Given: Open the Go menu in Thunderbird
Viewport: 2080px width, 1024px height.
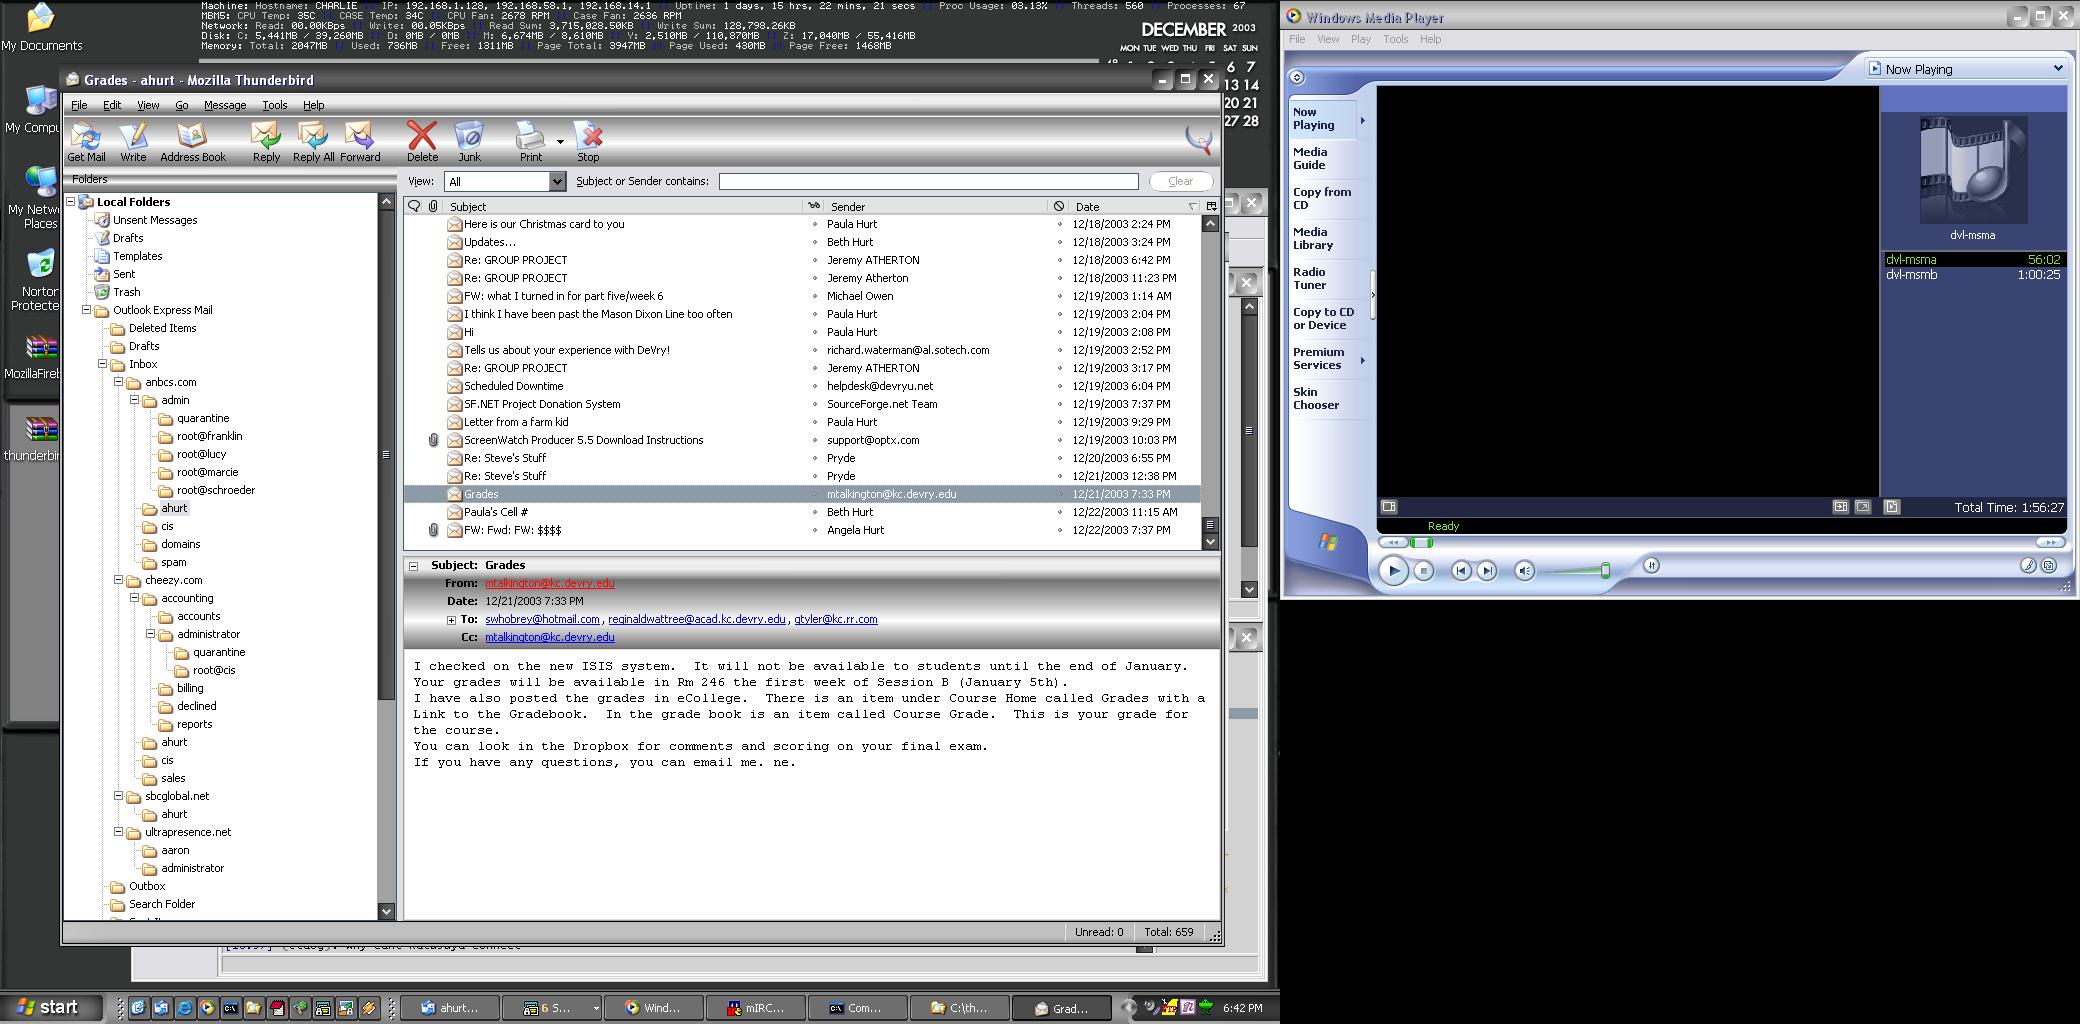Looking at the screenshot, I should [x=181, y=105].
